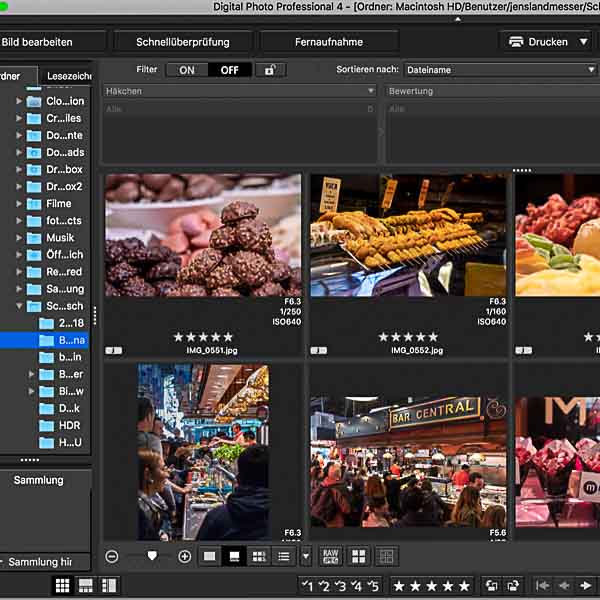
Task: Switch to thumbnail list view icon
Action: (x=284, y=556)
